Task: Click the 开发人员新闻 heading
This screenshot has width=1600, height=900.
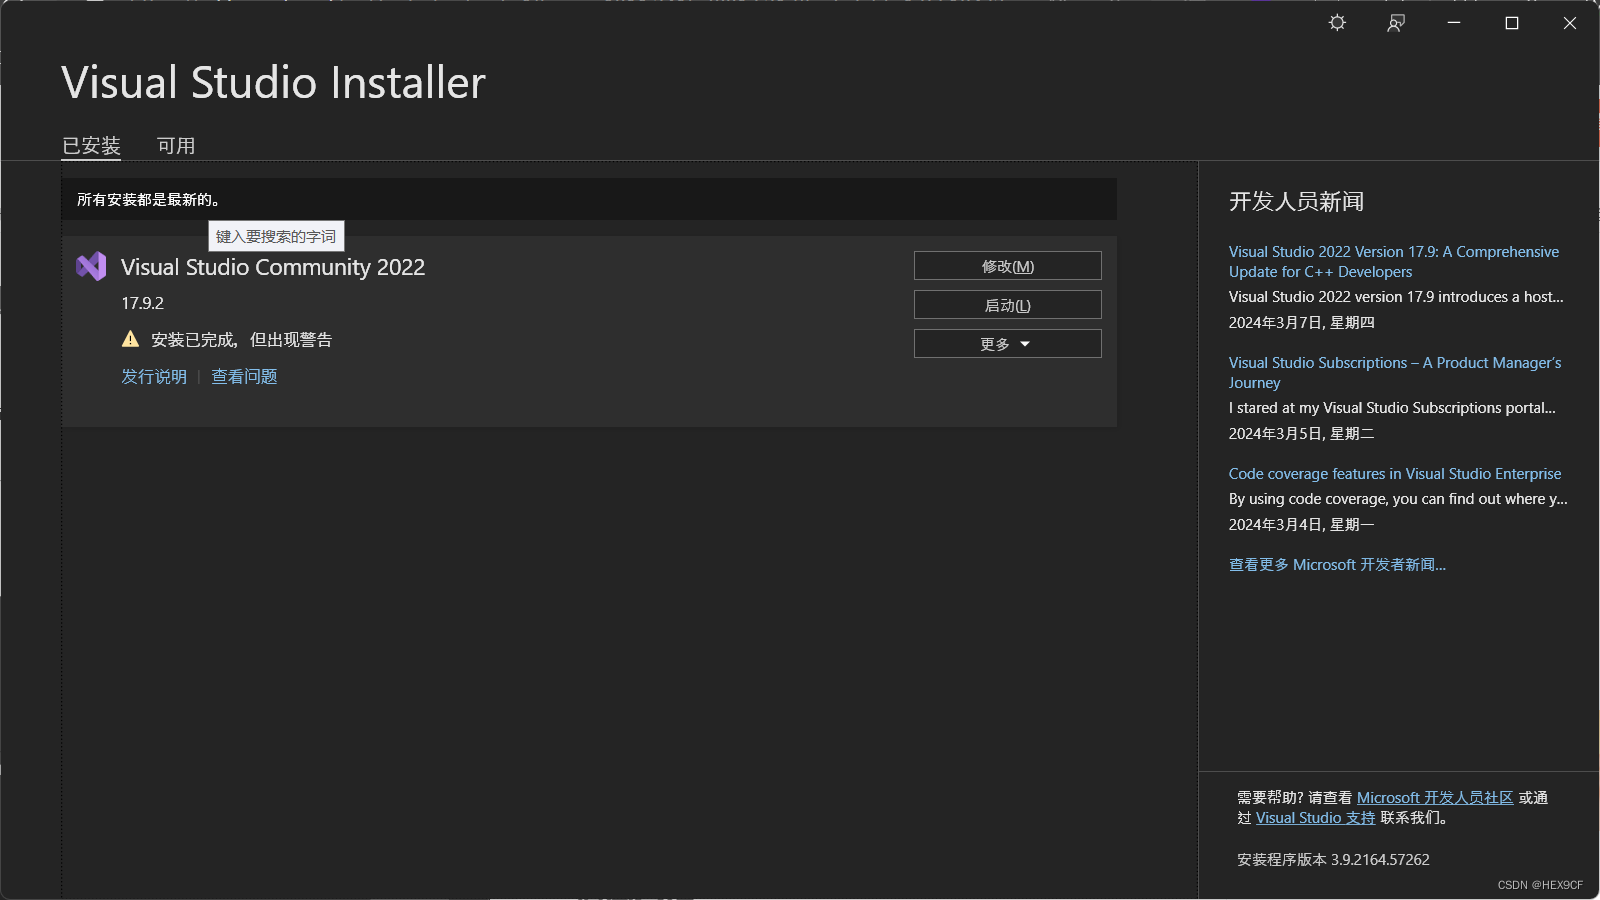Action: [x=1296, y=202]
